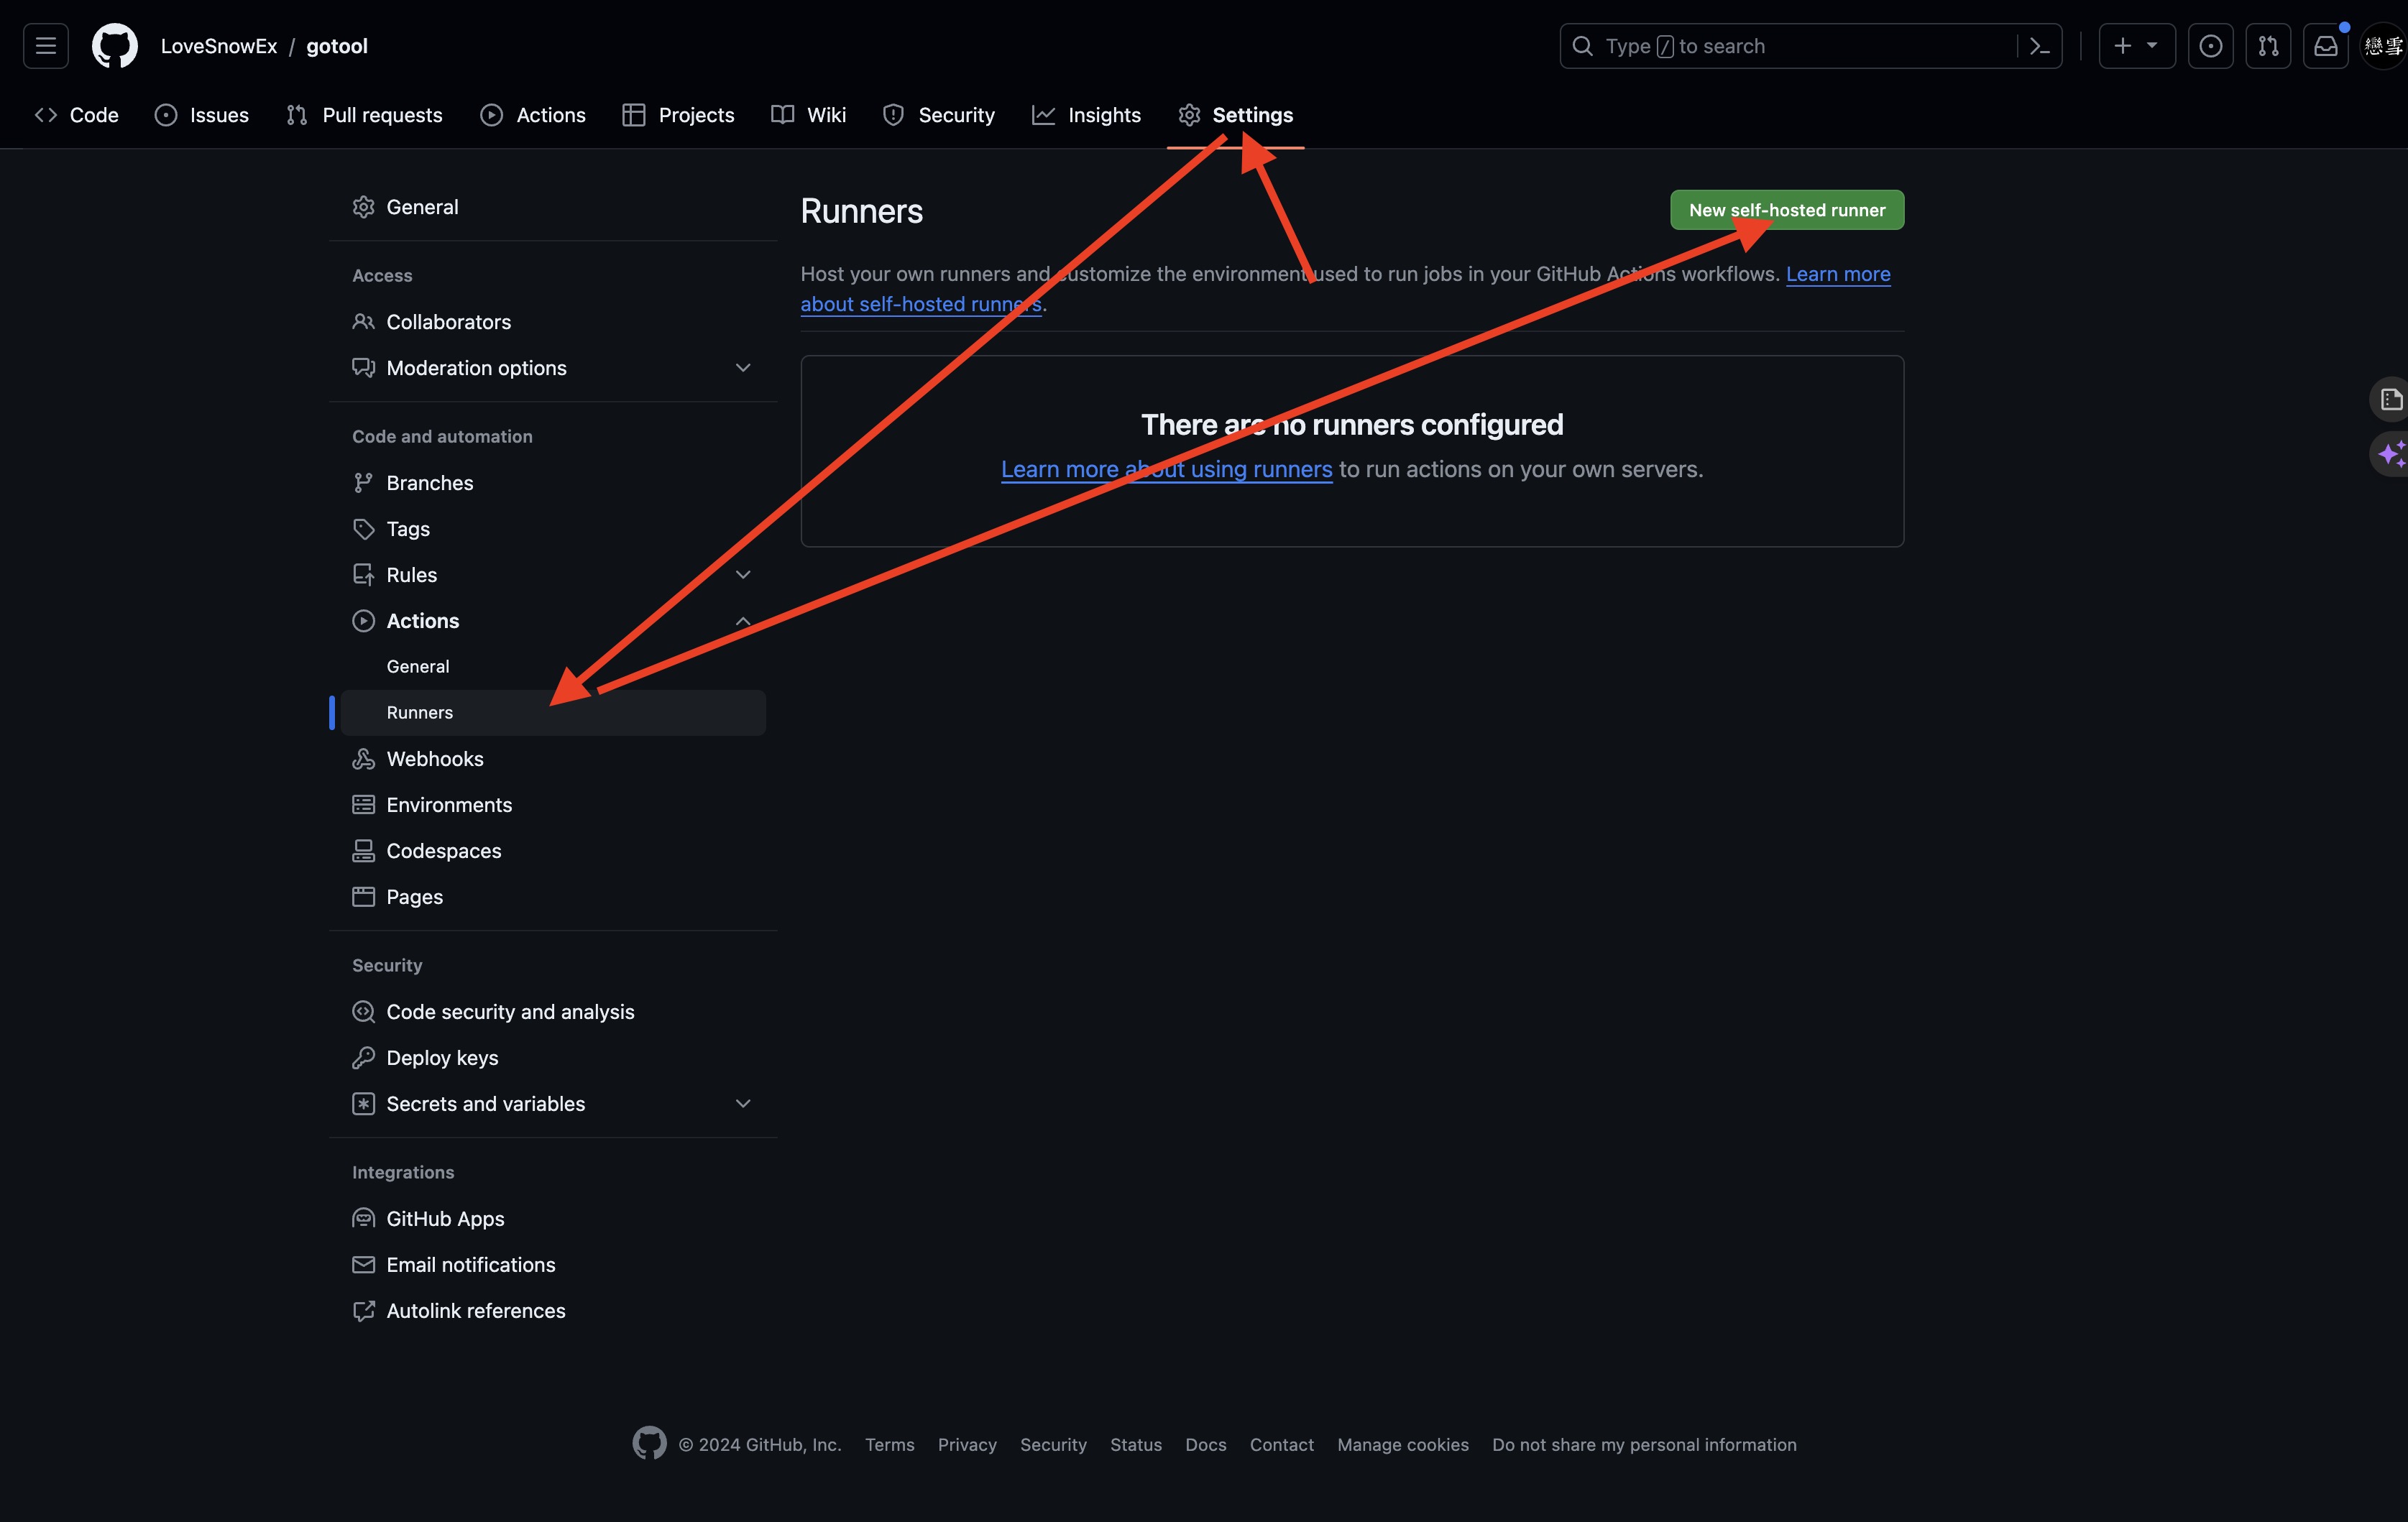This screenshot has height=1522, width=2408.
Task: Switch to the Security tab
Action: pos(939,115)
